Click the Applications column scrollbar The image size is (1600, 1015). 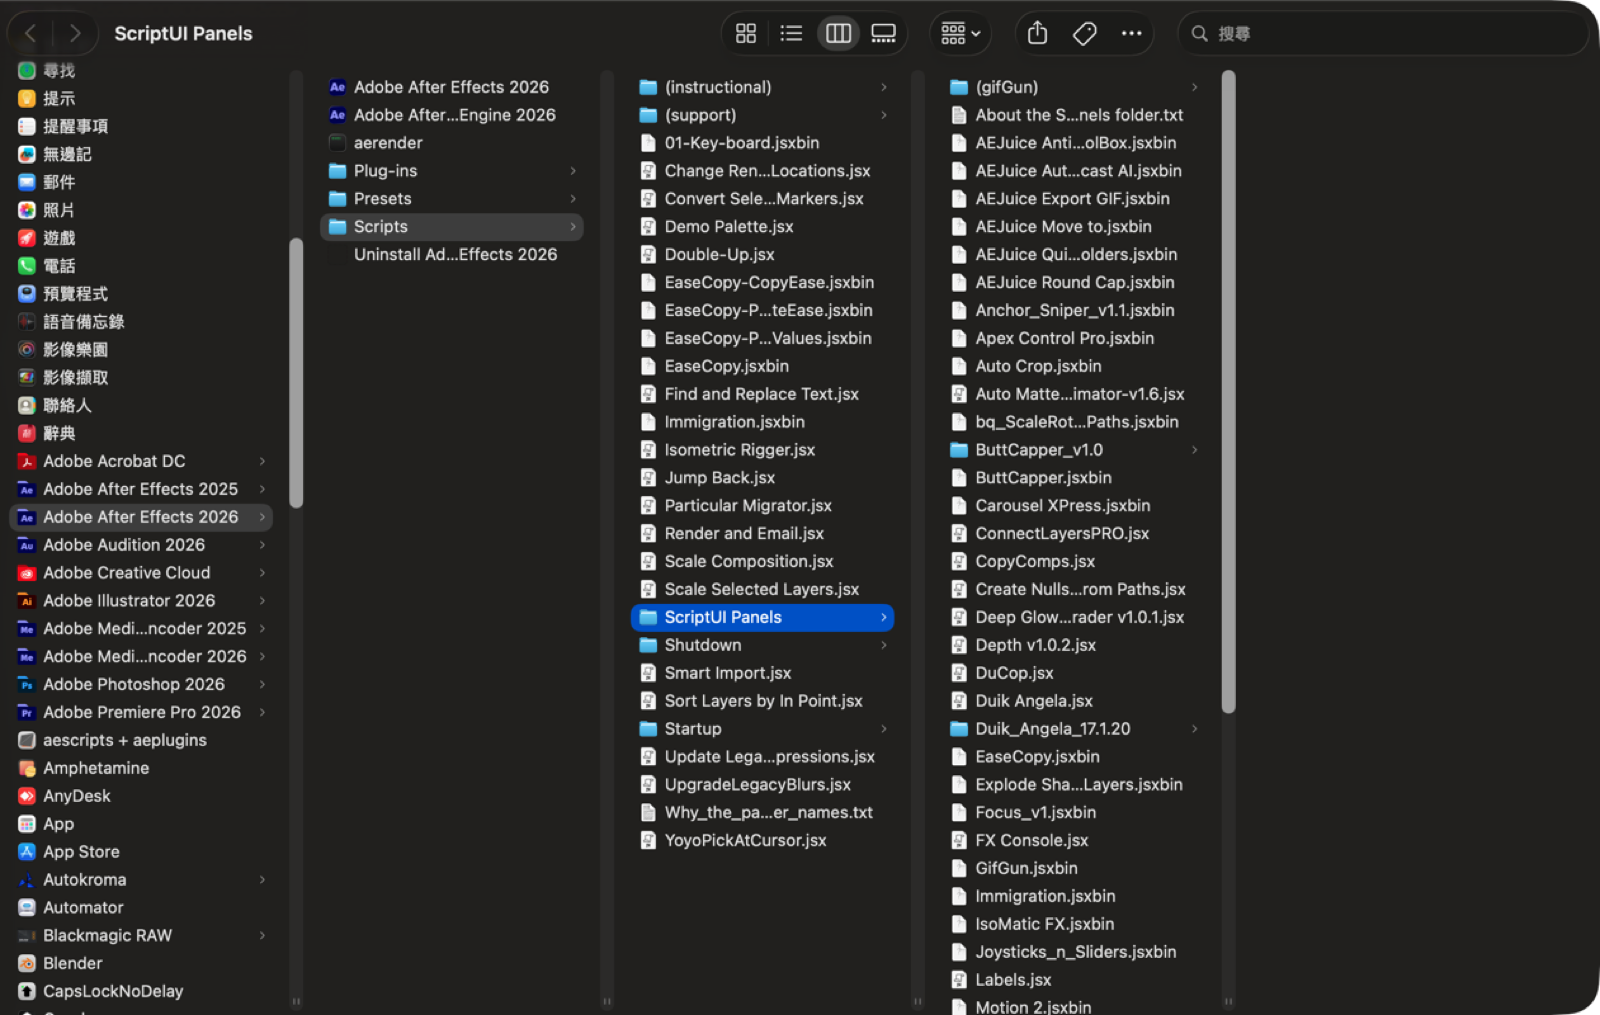click(x=295, y=373)
